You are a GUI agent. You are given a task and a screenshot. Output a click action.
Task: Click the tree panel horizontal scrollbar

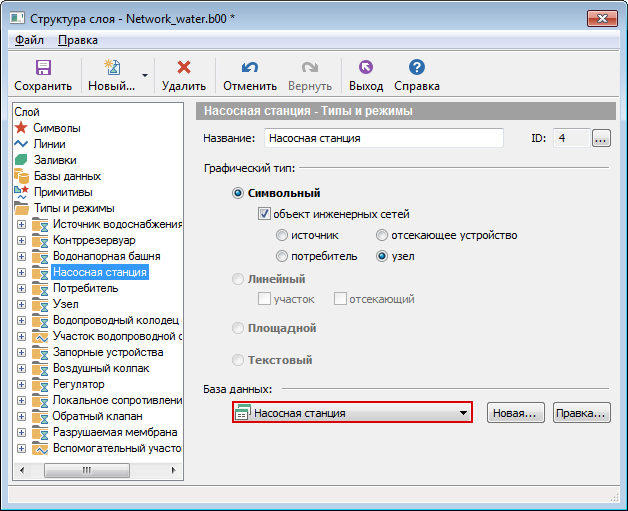click(x=99, y=469)
